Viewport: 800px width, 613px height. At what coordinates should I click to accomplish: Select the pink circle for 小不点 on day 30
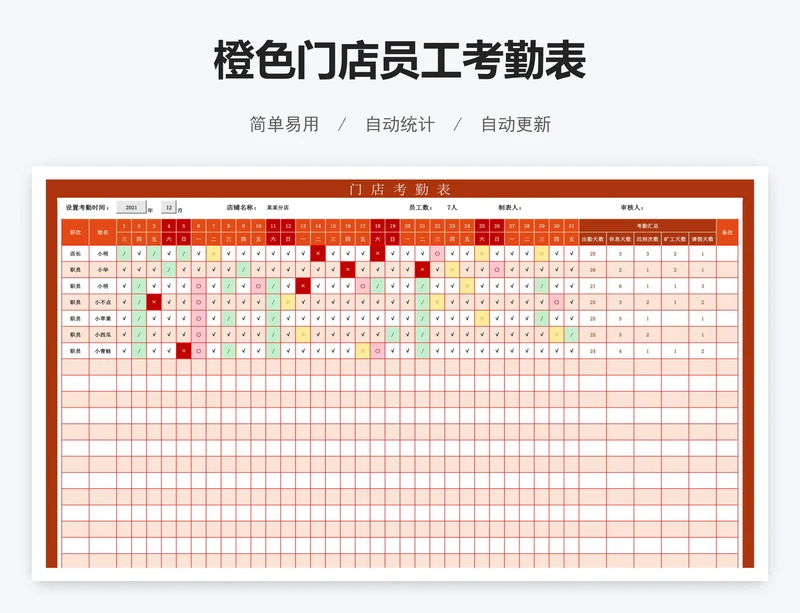556,302
